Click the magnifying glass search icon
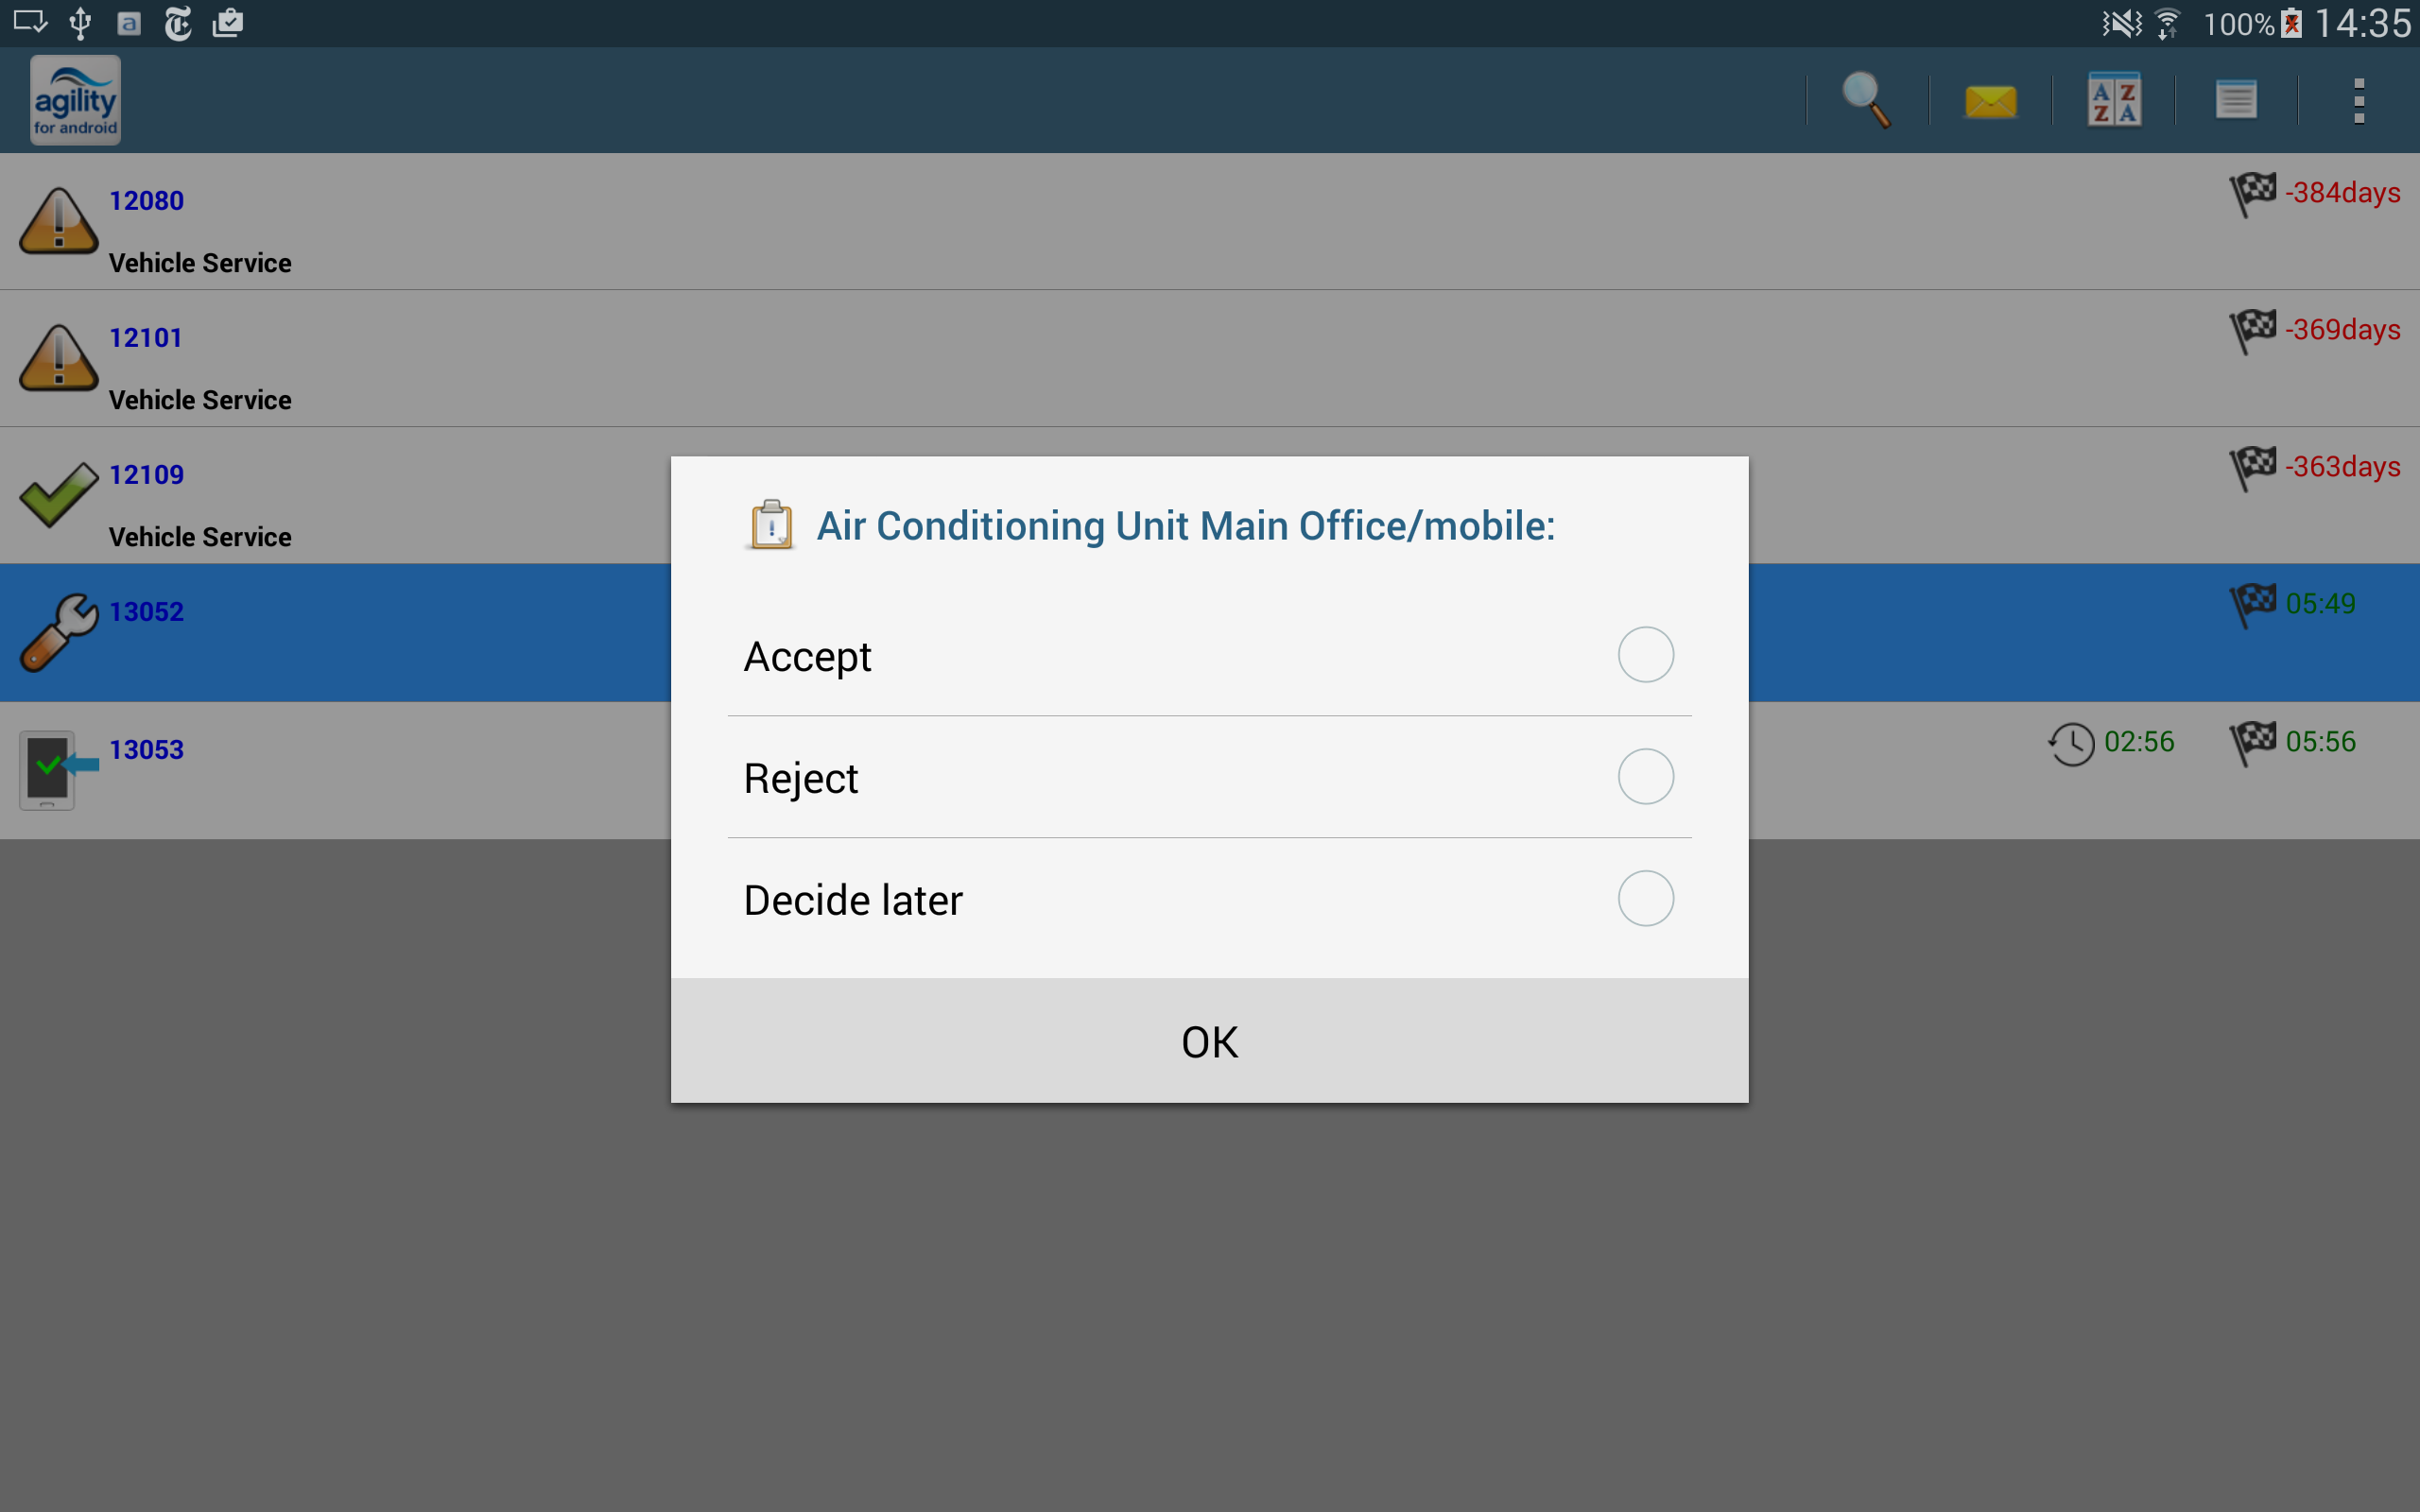The width and height of the screenshot is (2420, 1512). 1866,100
